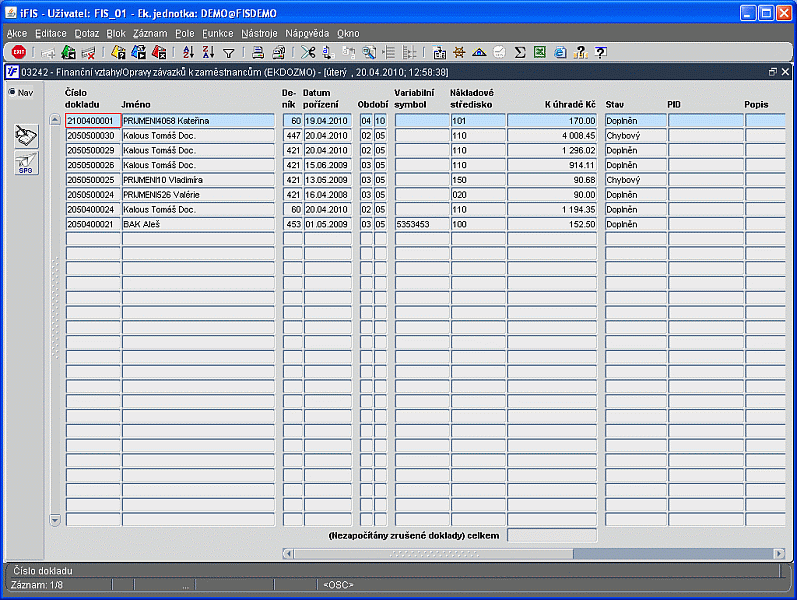Open the Okno menu
Screen dimensions: 797x600
point(348,34)
